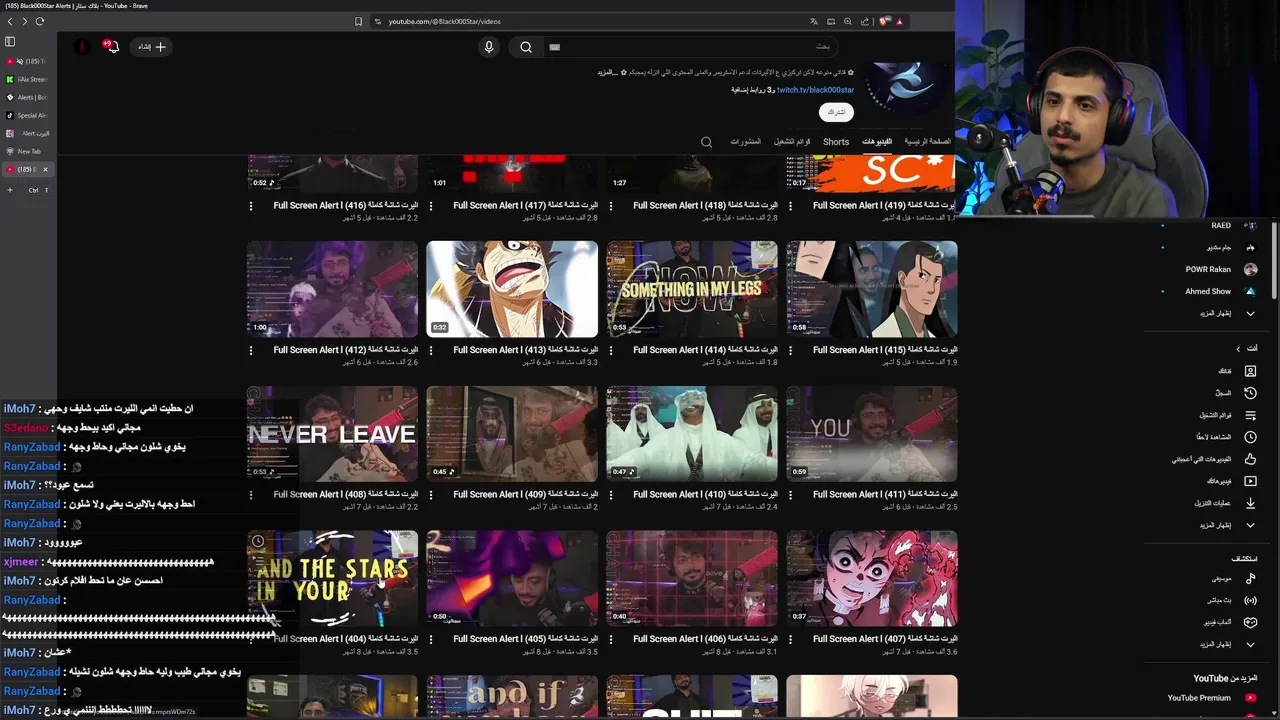This screenshot has width=1280, height=720.
Task: Open the on-screen keyboard icon in search
Action: point(554,46)
